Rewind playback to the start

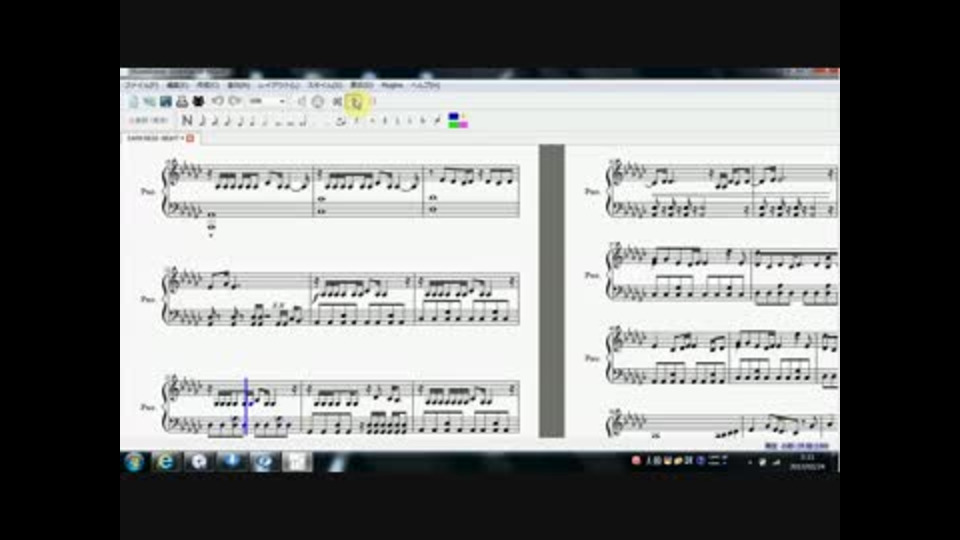[x=337, y=102]
